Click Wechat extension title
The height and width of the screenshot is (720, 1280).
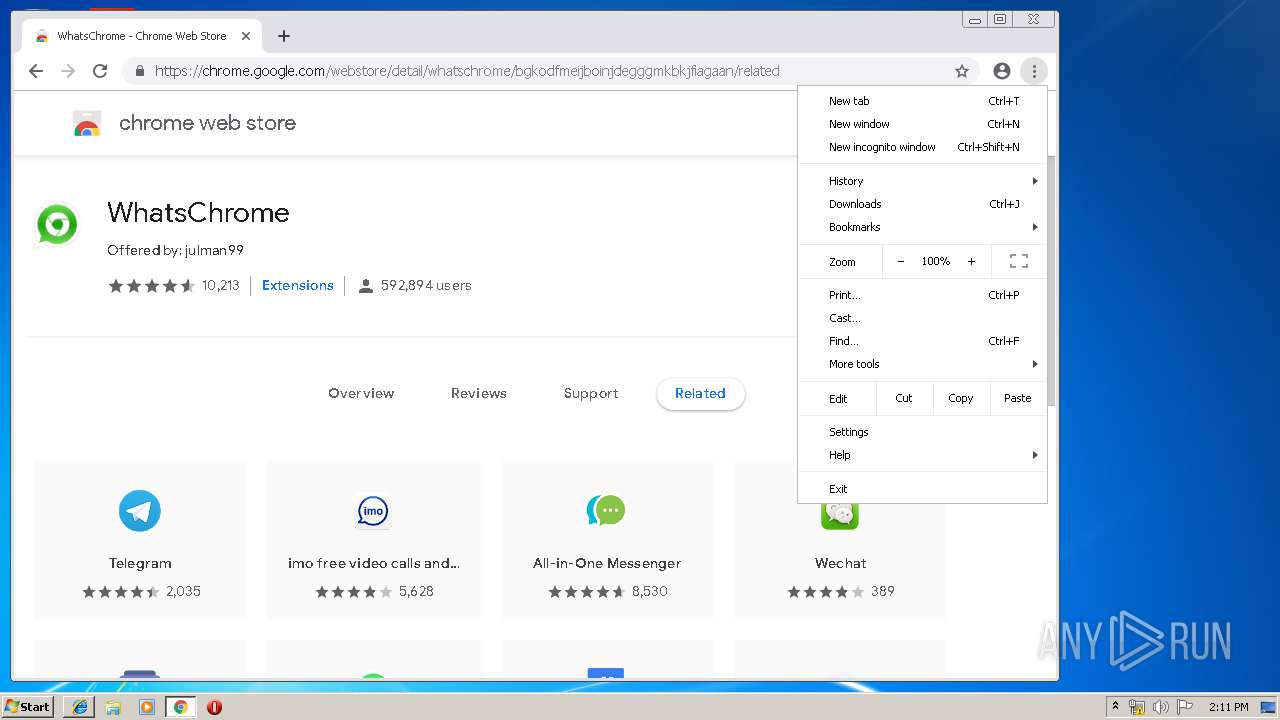click(840, 563)
